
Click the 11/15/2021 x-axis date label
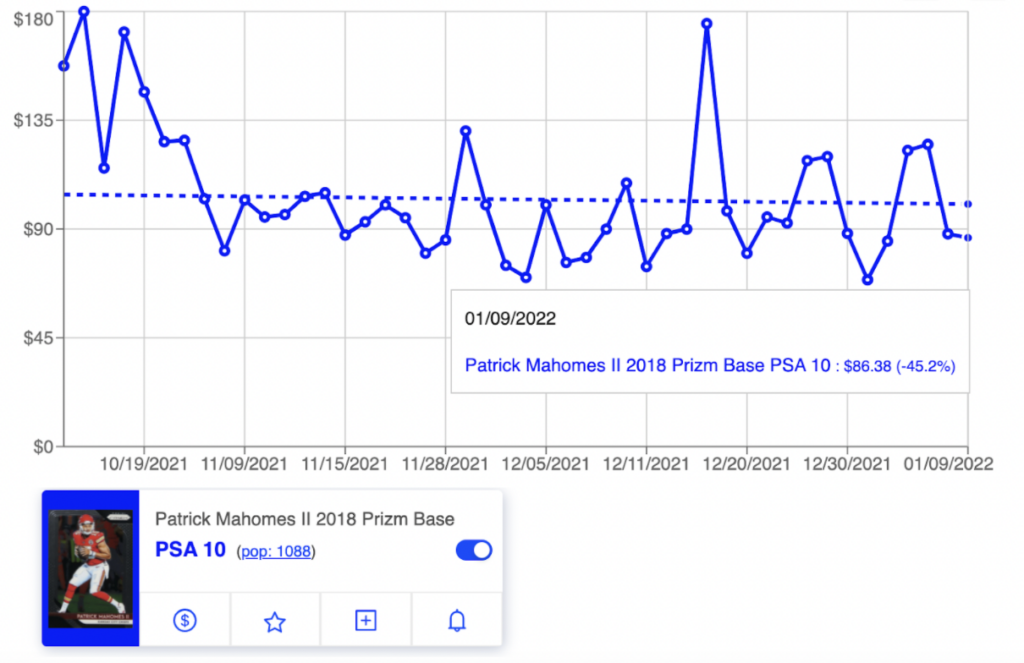point(345,464)
